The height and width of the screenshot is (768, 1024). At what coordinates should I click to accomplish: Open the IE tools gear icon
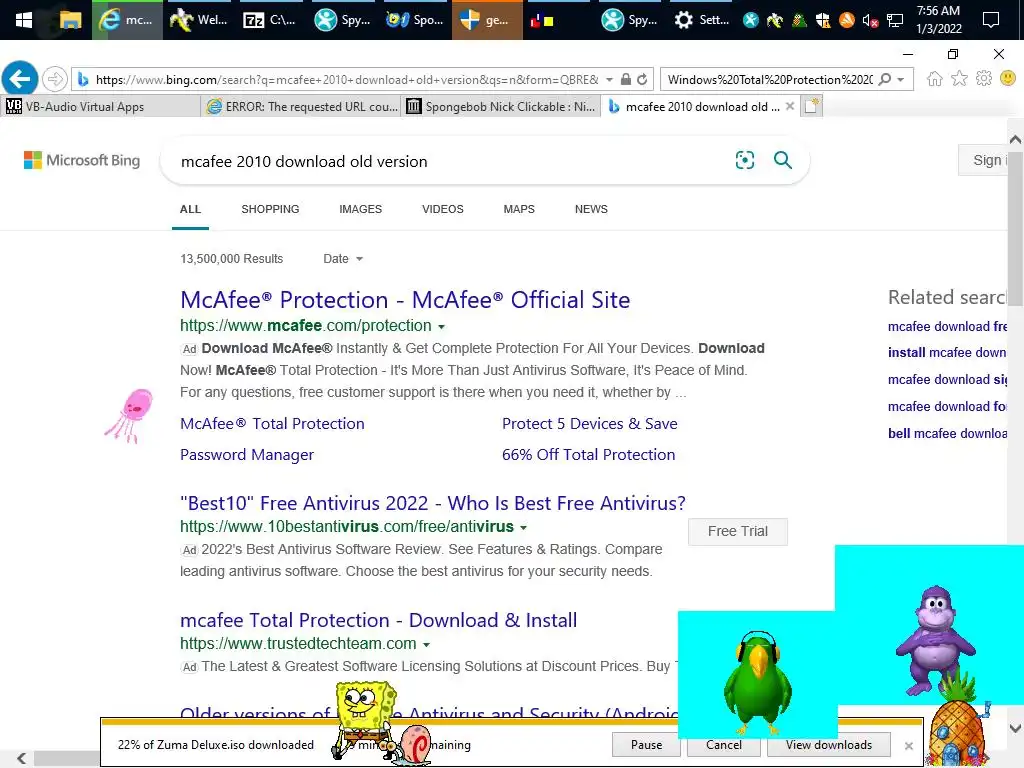pyautogui.click(x=984, y=79)
